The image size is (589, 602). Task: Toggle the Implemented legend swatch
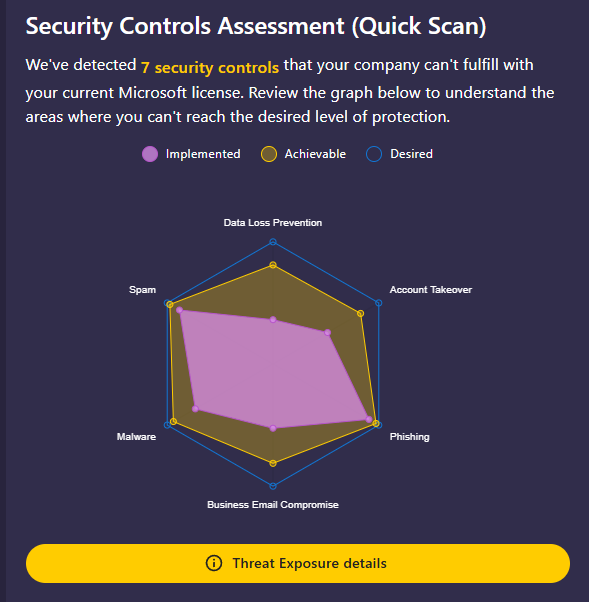150,154
